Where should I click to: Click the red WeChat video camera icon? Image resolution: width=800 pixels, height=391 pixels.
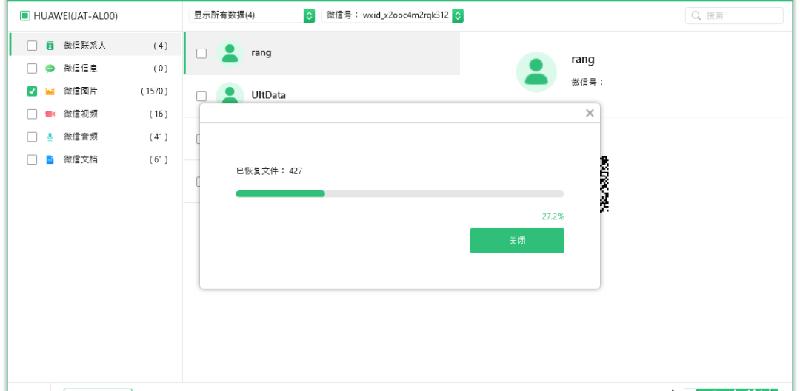[x=49, y=114]
